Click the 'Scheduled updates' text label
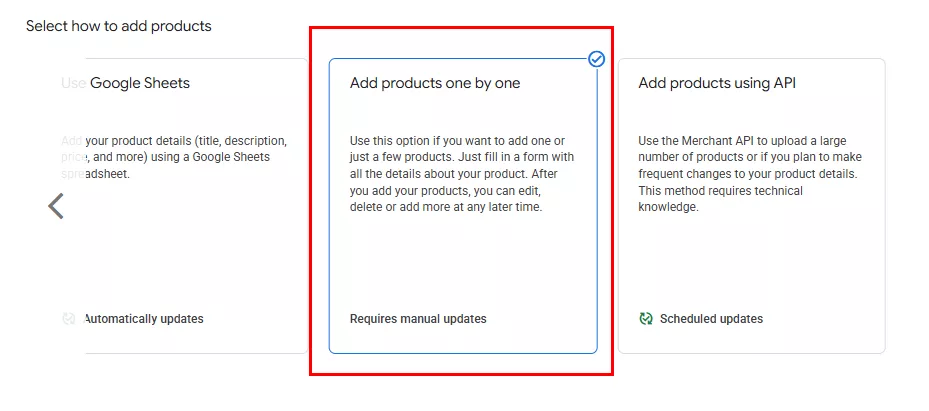This screenshot has height=411, width=929. (x=711, y=319)
